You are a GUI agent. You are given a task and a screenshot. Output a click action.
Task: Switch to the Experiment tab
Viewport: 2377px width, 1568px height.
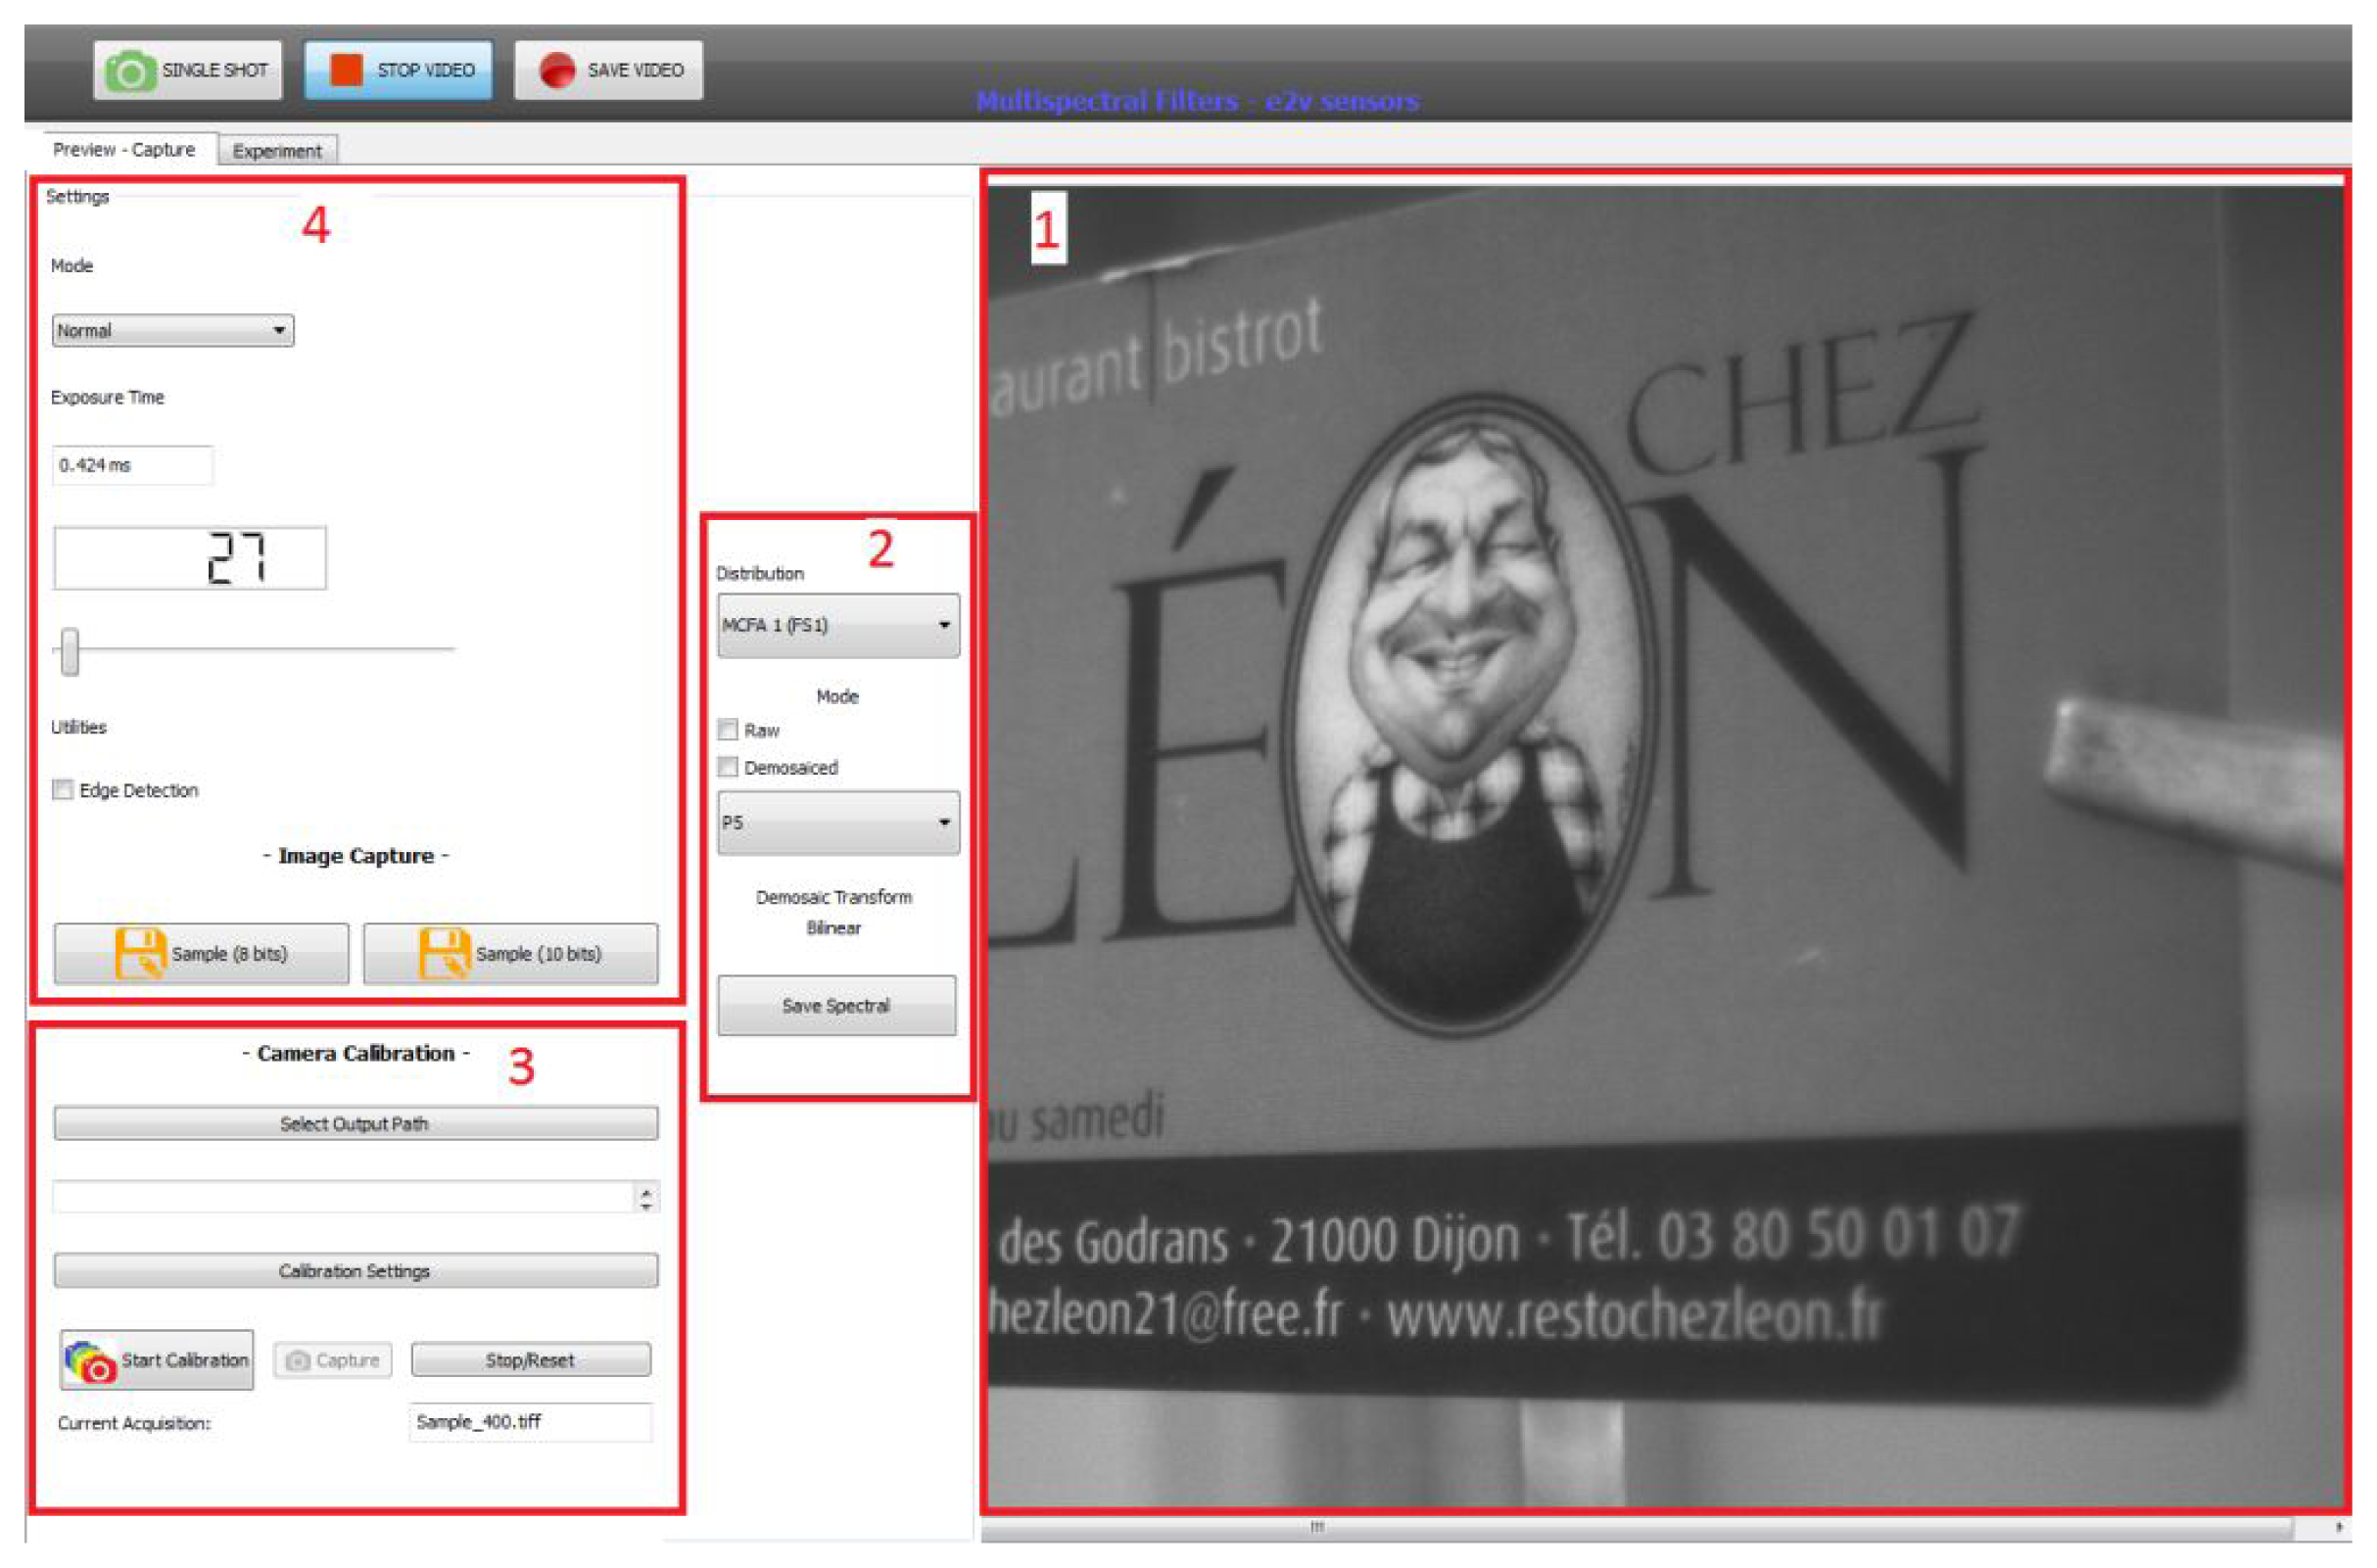click(277, 151)
